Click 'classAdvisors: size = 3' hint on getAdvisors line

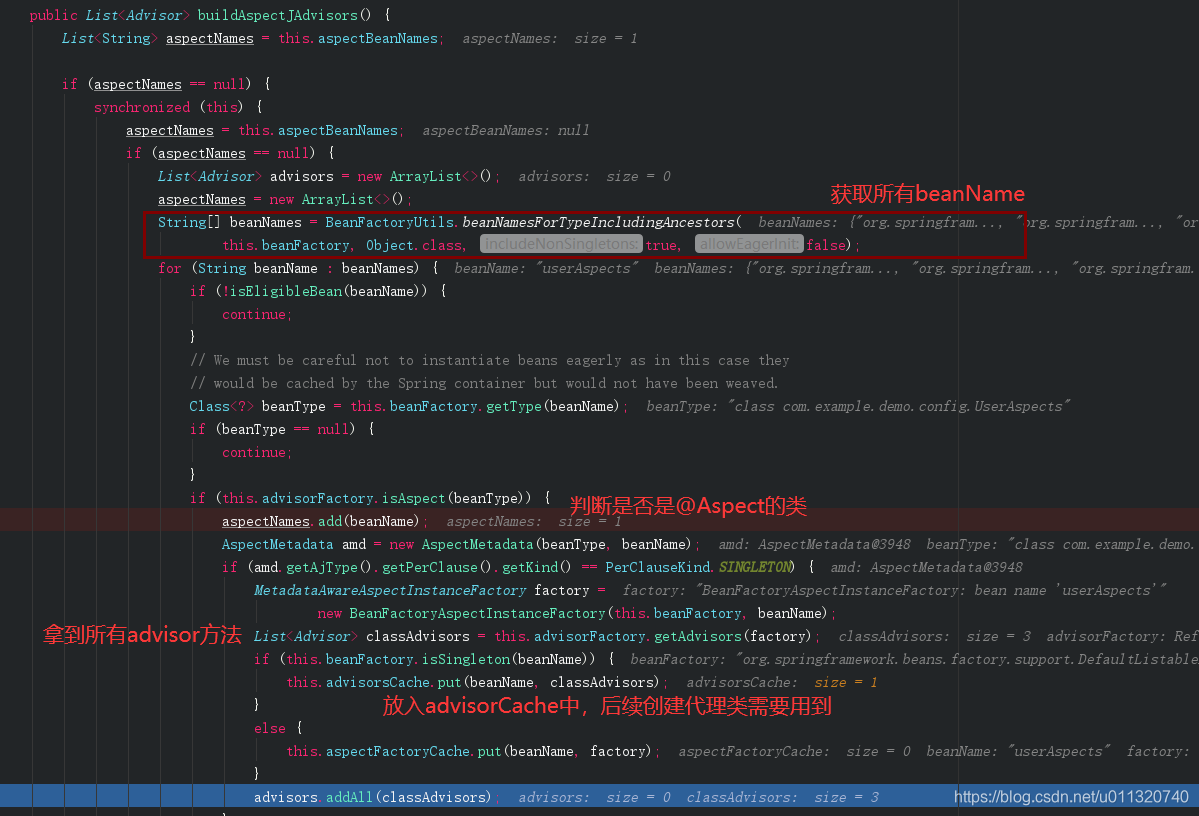point(934,636)
